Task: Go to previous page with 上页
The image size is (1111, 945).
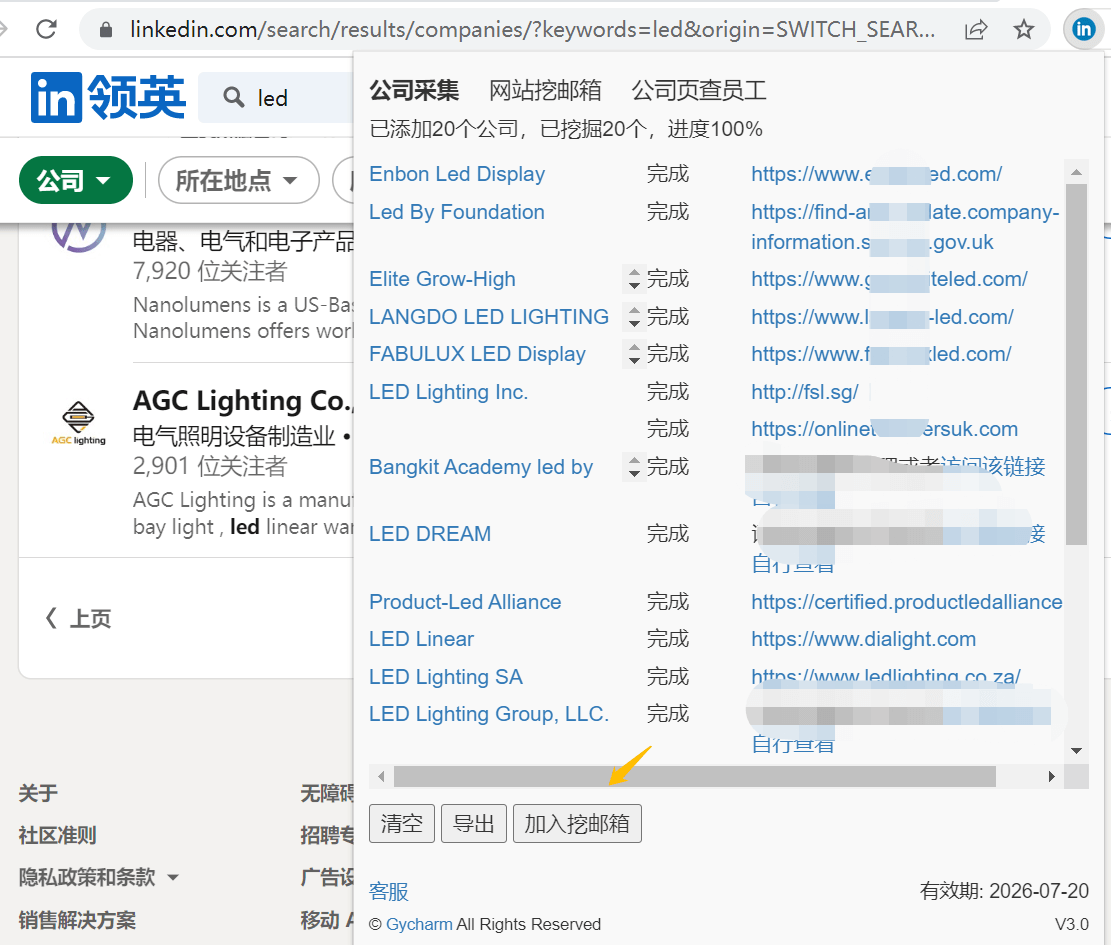Action: click(79, 619)
